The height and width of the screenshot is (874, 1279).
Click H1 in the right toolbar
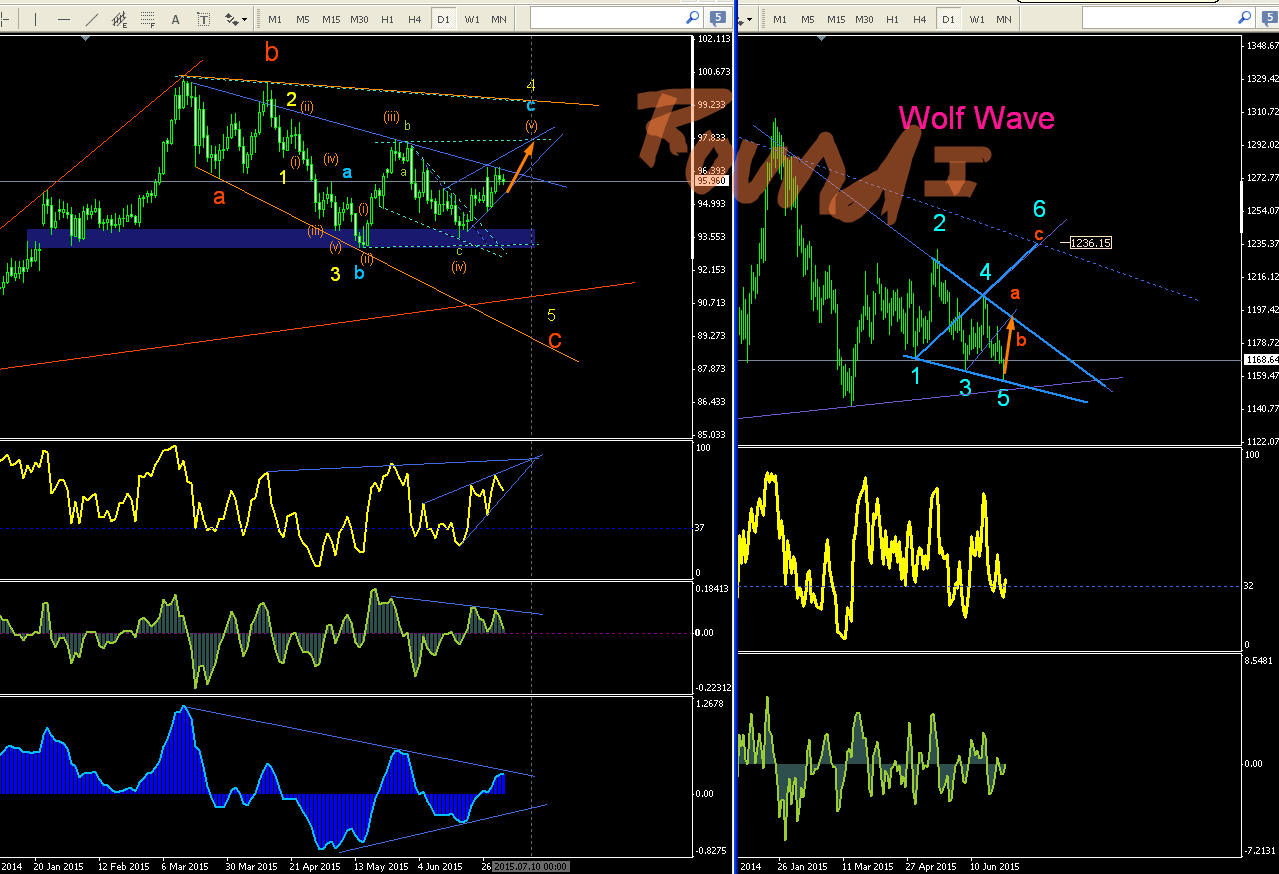click(892, 19)
